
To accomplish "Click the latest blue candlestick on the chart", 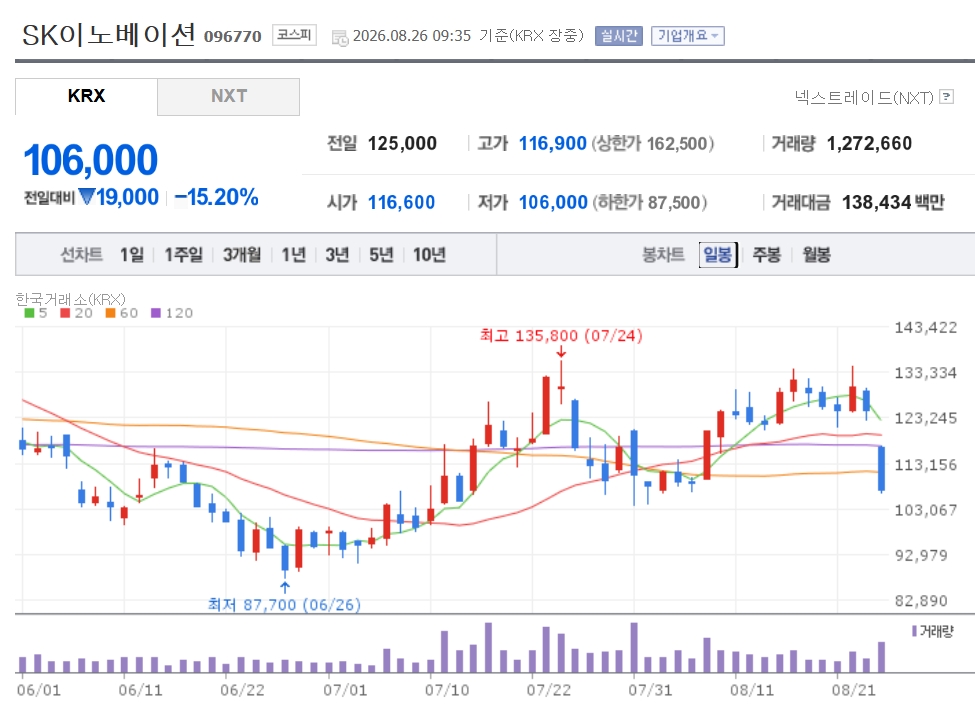I will [x=881, y=469].
